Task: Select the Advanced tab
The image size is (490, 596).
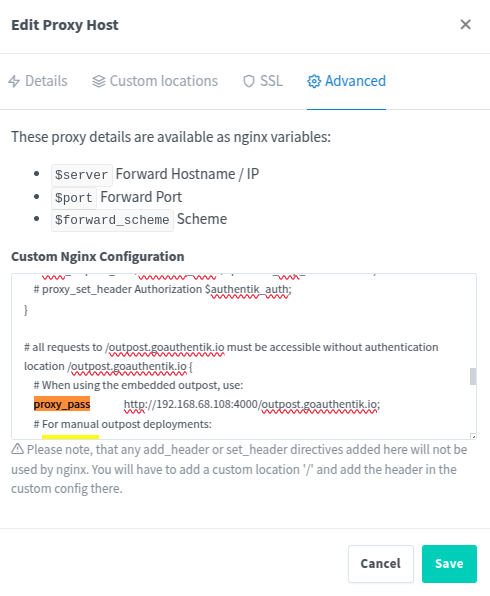Action: point(347,81)
